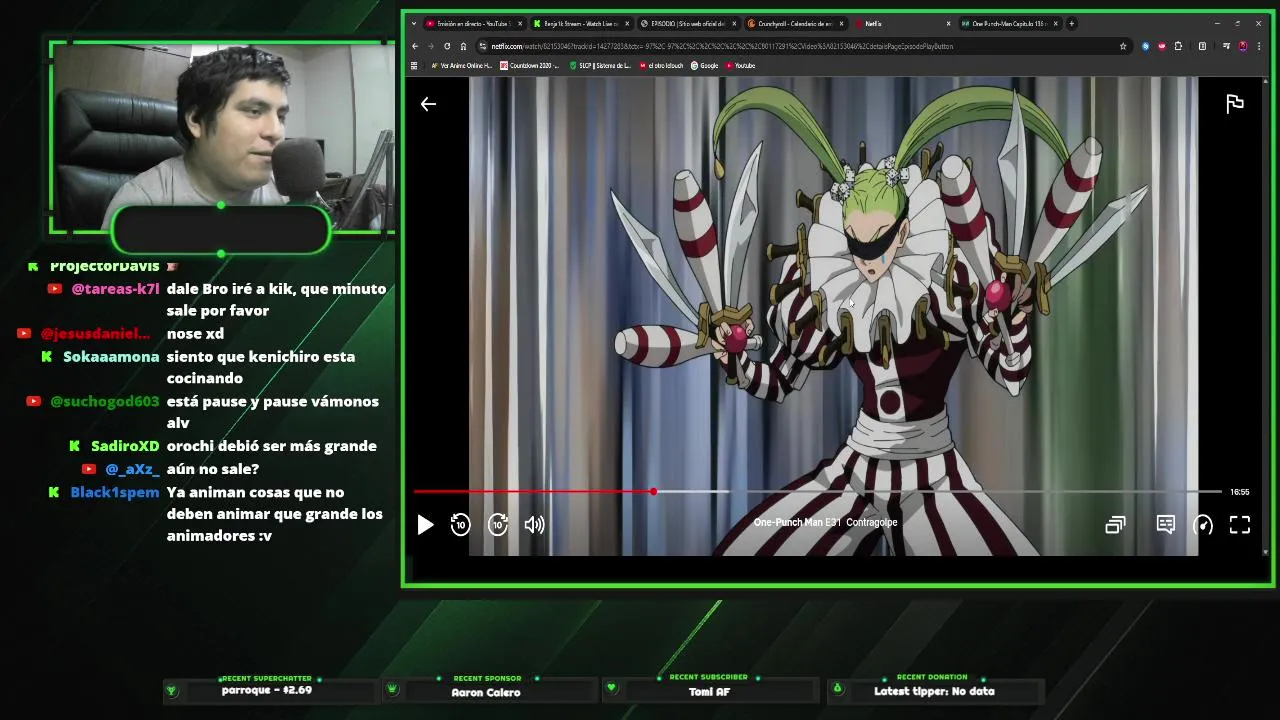Open Google bookmark
Screen dimensions: 1280x720
(705, 66)
